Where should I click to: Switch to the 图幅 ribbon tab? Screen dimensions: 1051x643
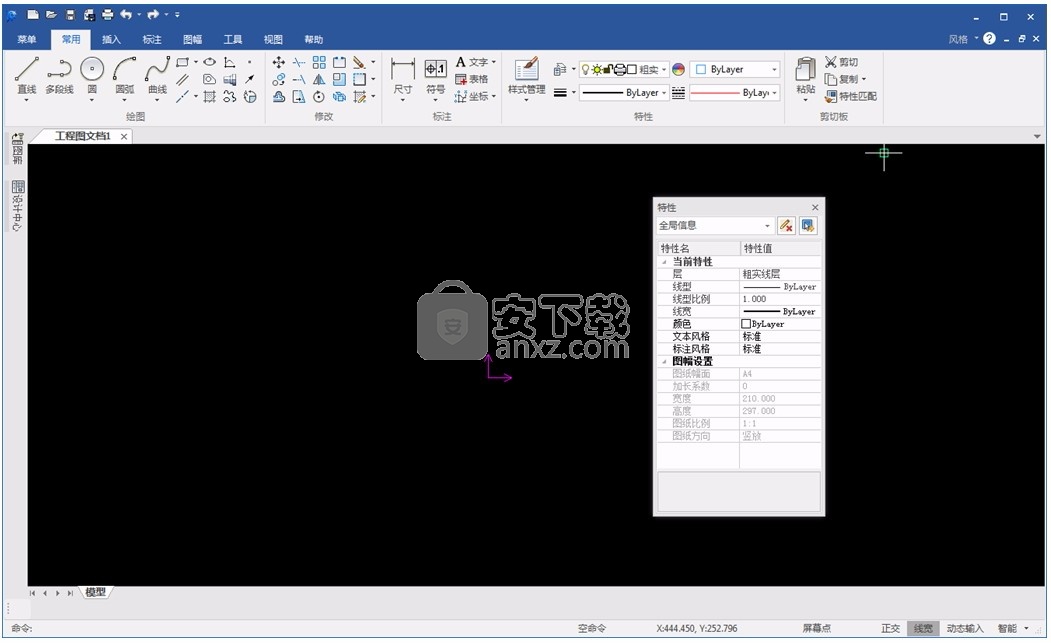coord(192,40)
